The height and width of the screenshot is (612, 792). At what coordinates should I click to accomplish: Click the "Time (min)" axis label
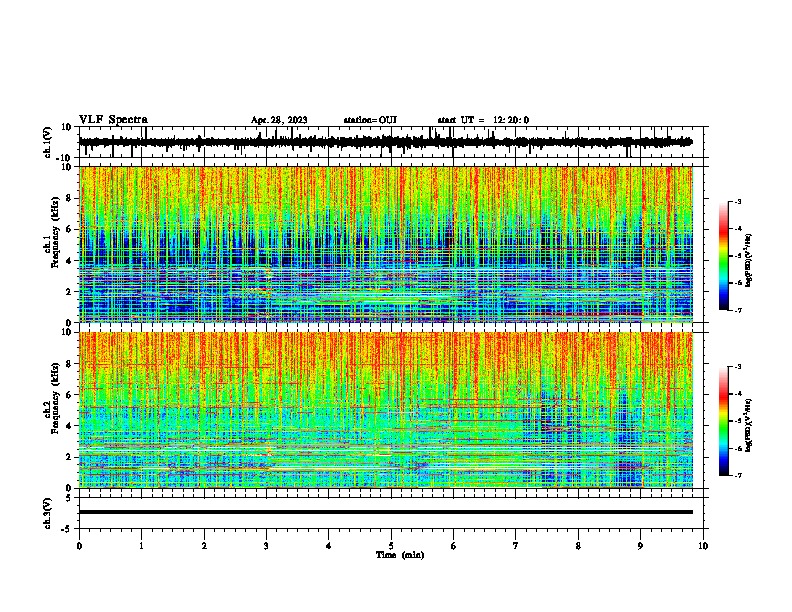point(400,555)
